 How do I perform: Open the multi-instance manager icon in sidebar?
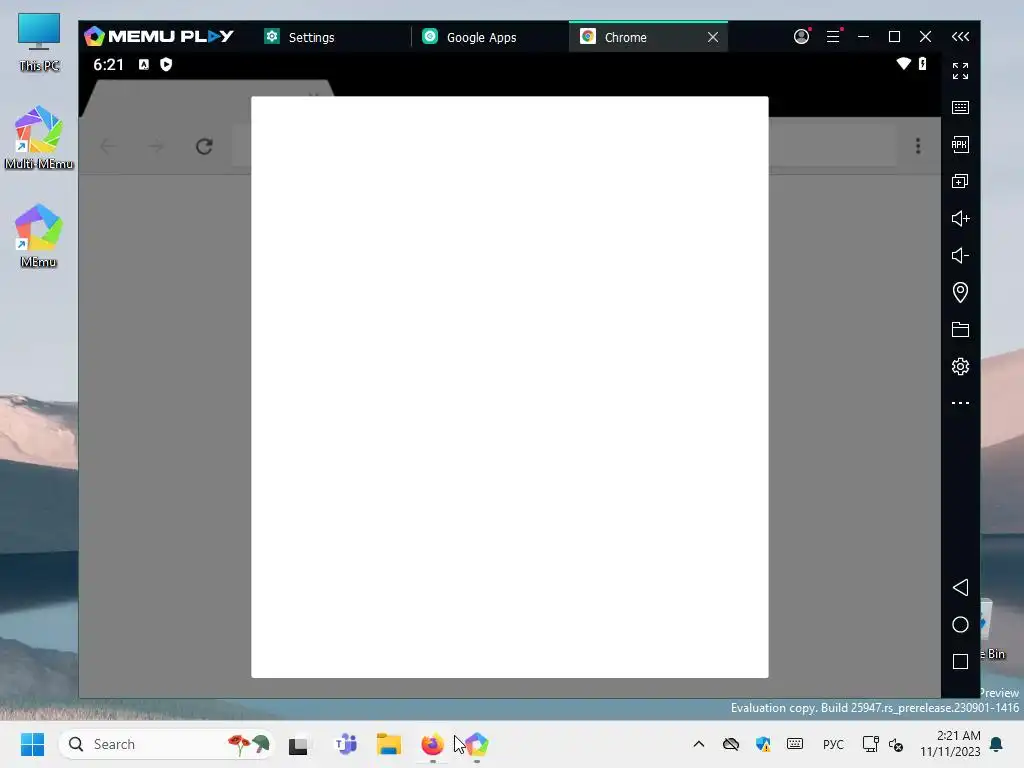coord(960,182)
